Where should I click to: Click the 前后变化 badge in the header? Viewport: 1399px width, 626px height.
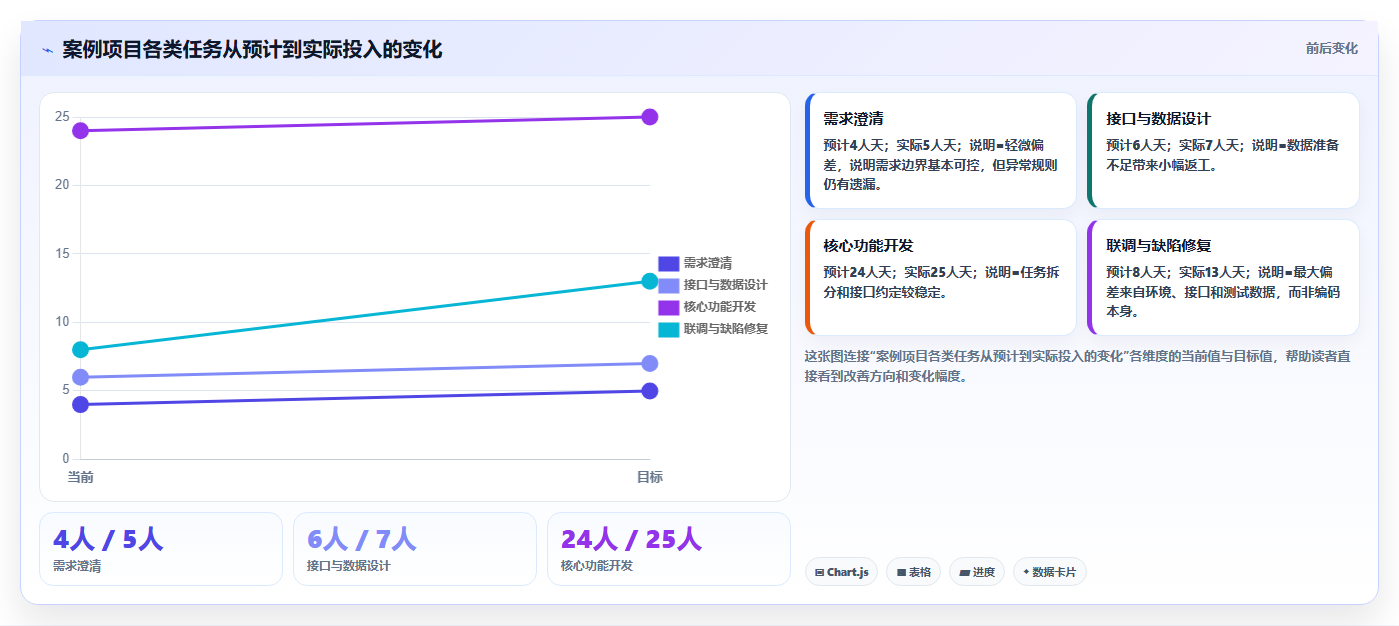(1331, 48)
